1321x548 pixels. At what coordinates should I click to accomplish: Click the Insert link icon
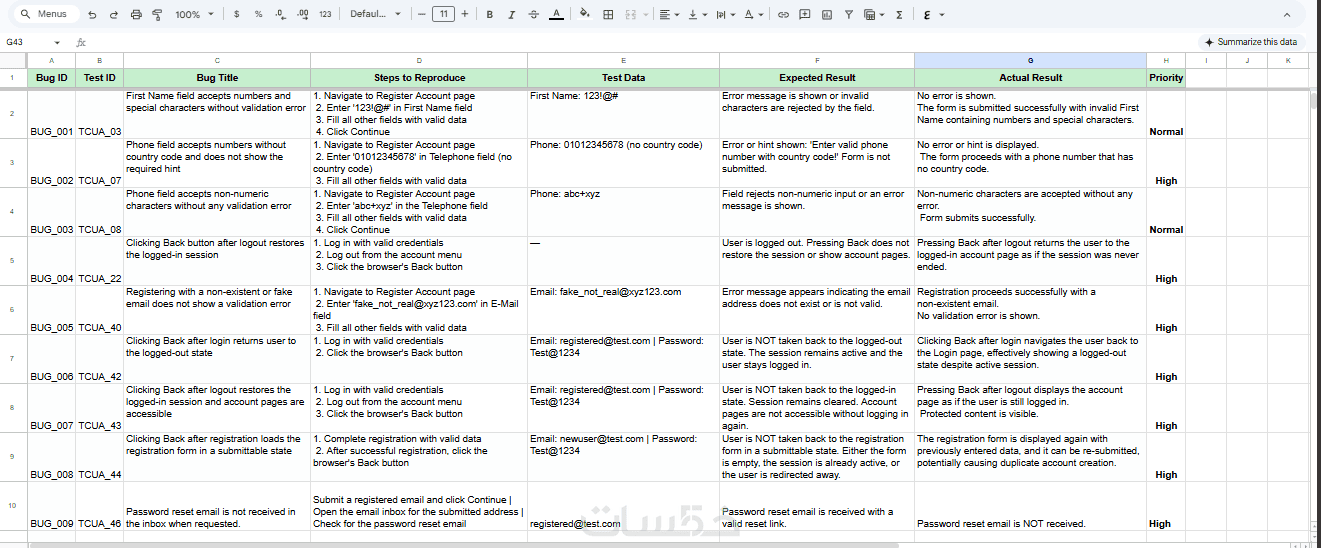pyautogui.click(x=783, y=15)
